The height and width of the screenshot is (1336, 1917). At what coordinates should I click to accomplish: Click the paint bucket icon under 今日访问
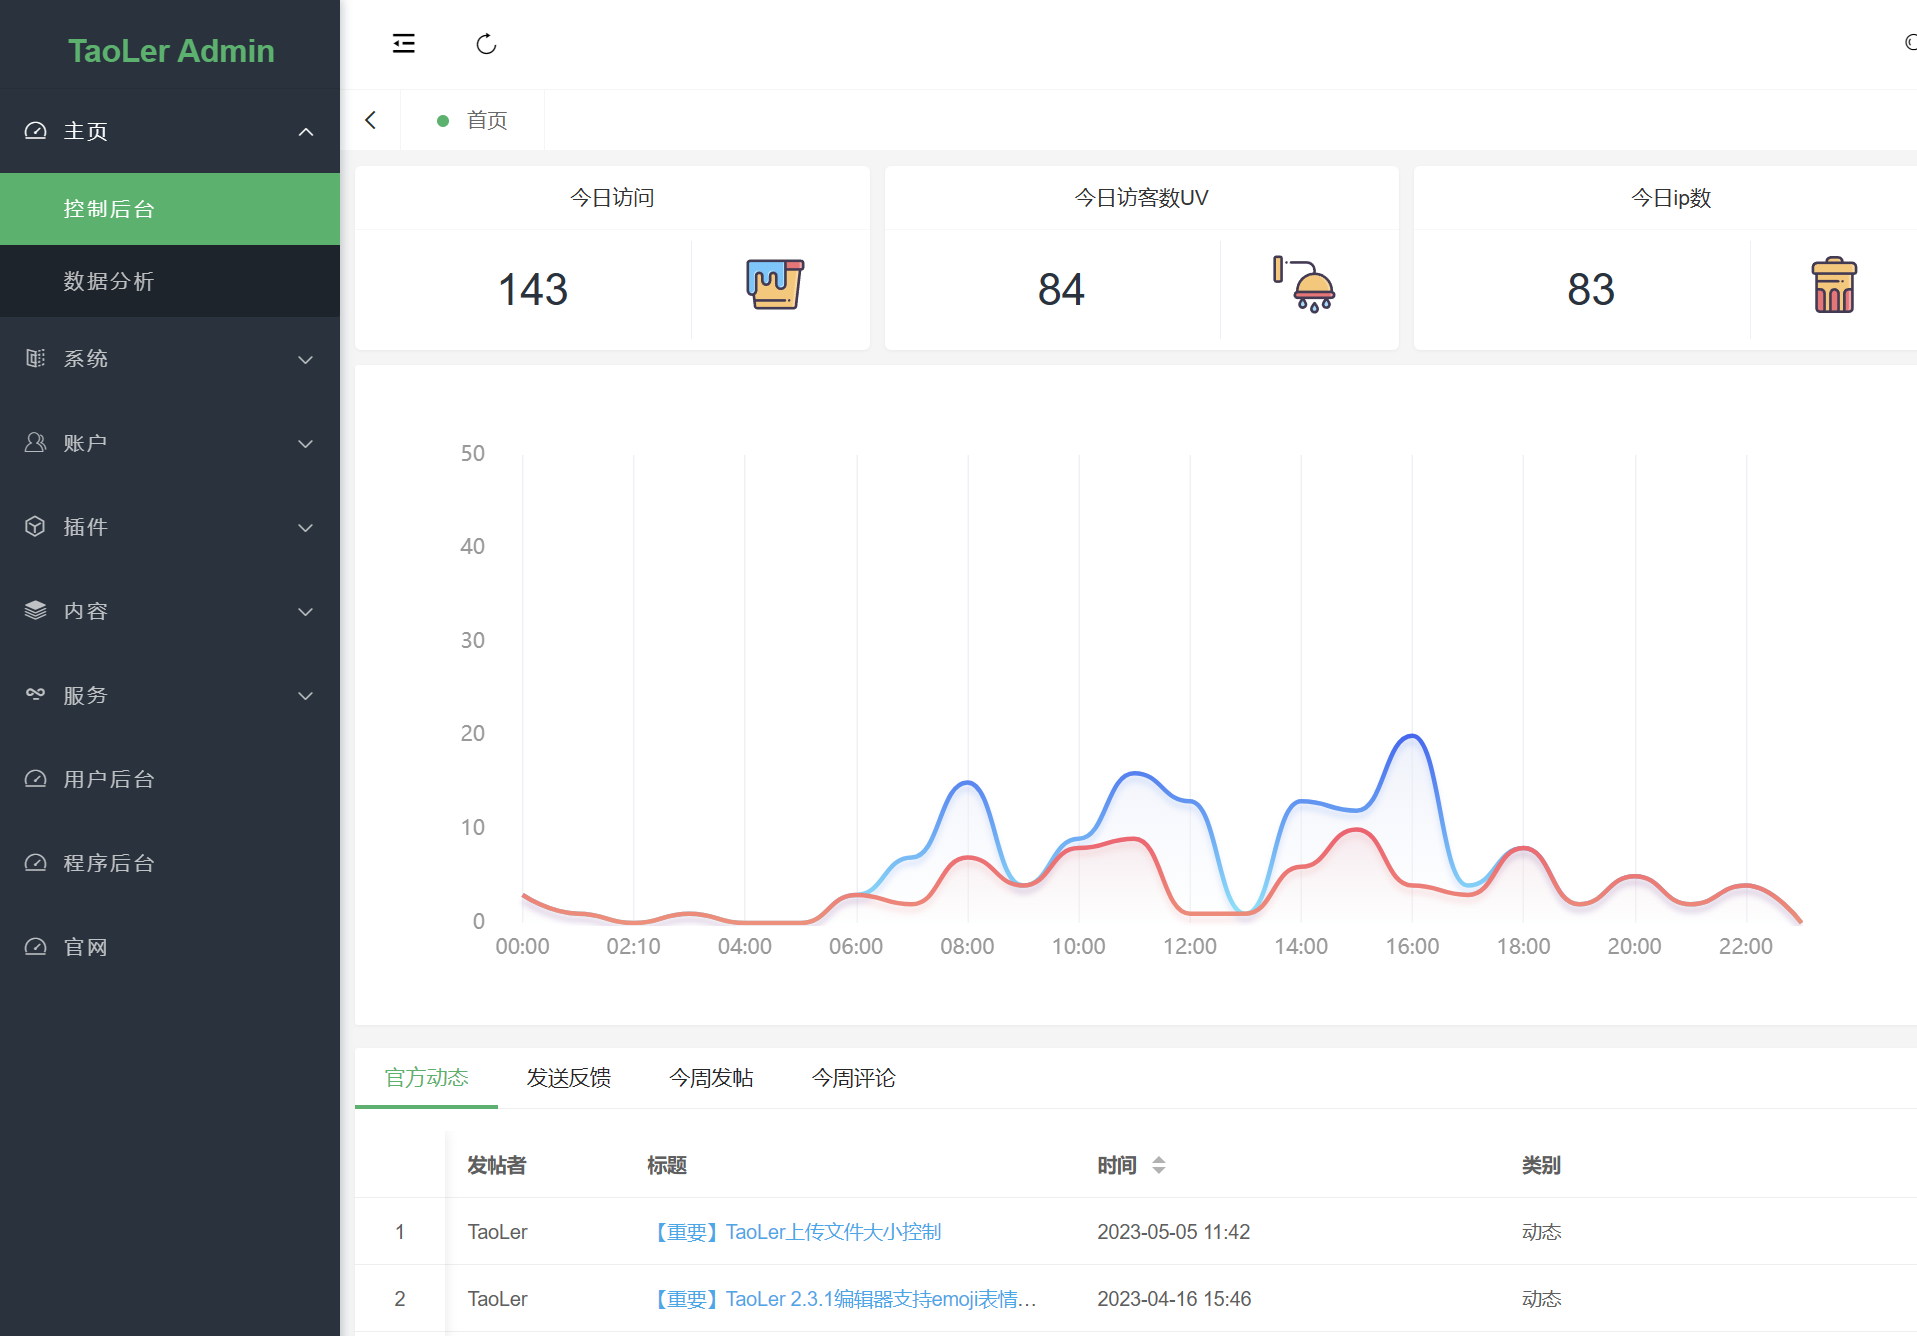[x=775, y=285]
